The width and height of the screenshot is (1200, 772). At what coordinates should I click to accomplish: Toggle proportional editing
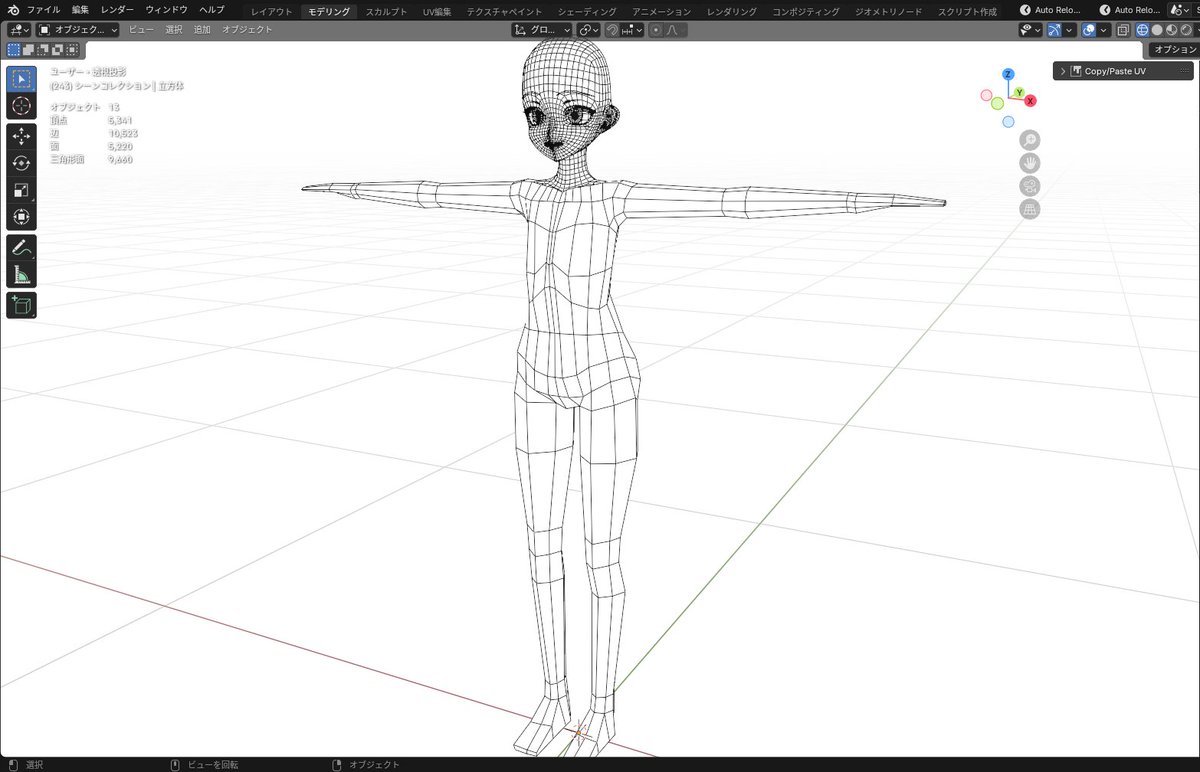tap(656, 30)
